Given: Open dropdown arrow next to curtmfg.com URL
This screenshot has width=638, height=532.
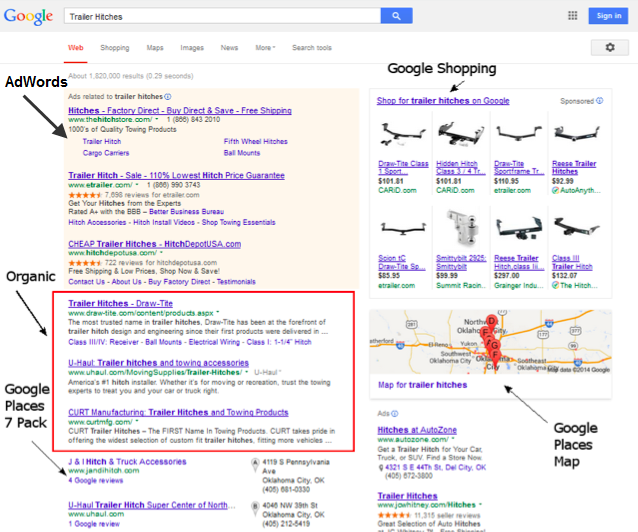Looking at the screenshot, I should click(137, 421).
